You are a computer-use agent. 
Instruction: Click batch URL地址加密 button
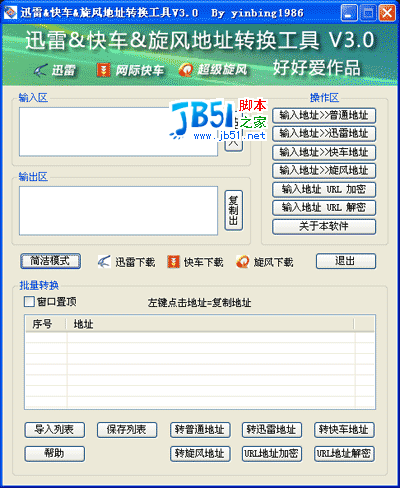click(x=272, y=454)
